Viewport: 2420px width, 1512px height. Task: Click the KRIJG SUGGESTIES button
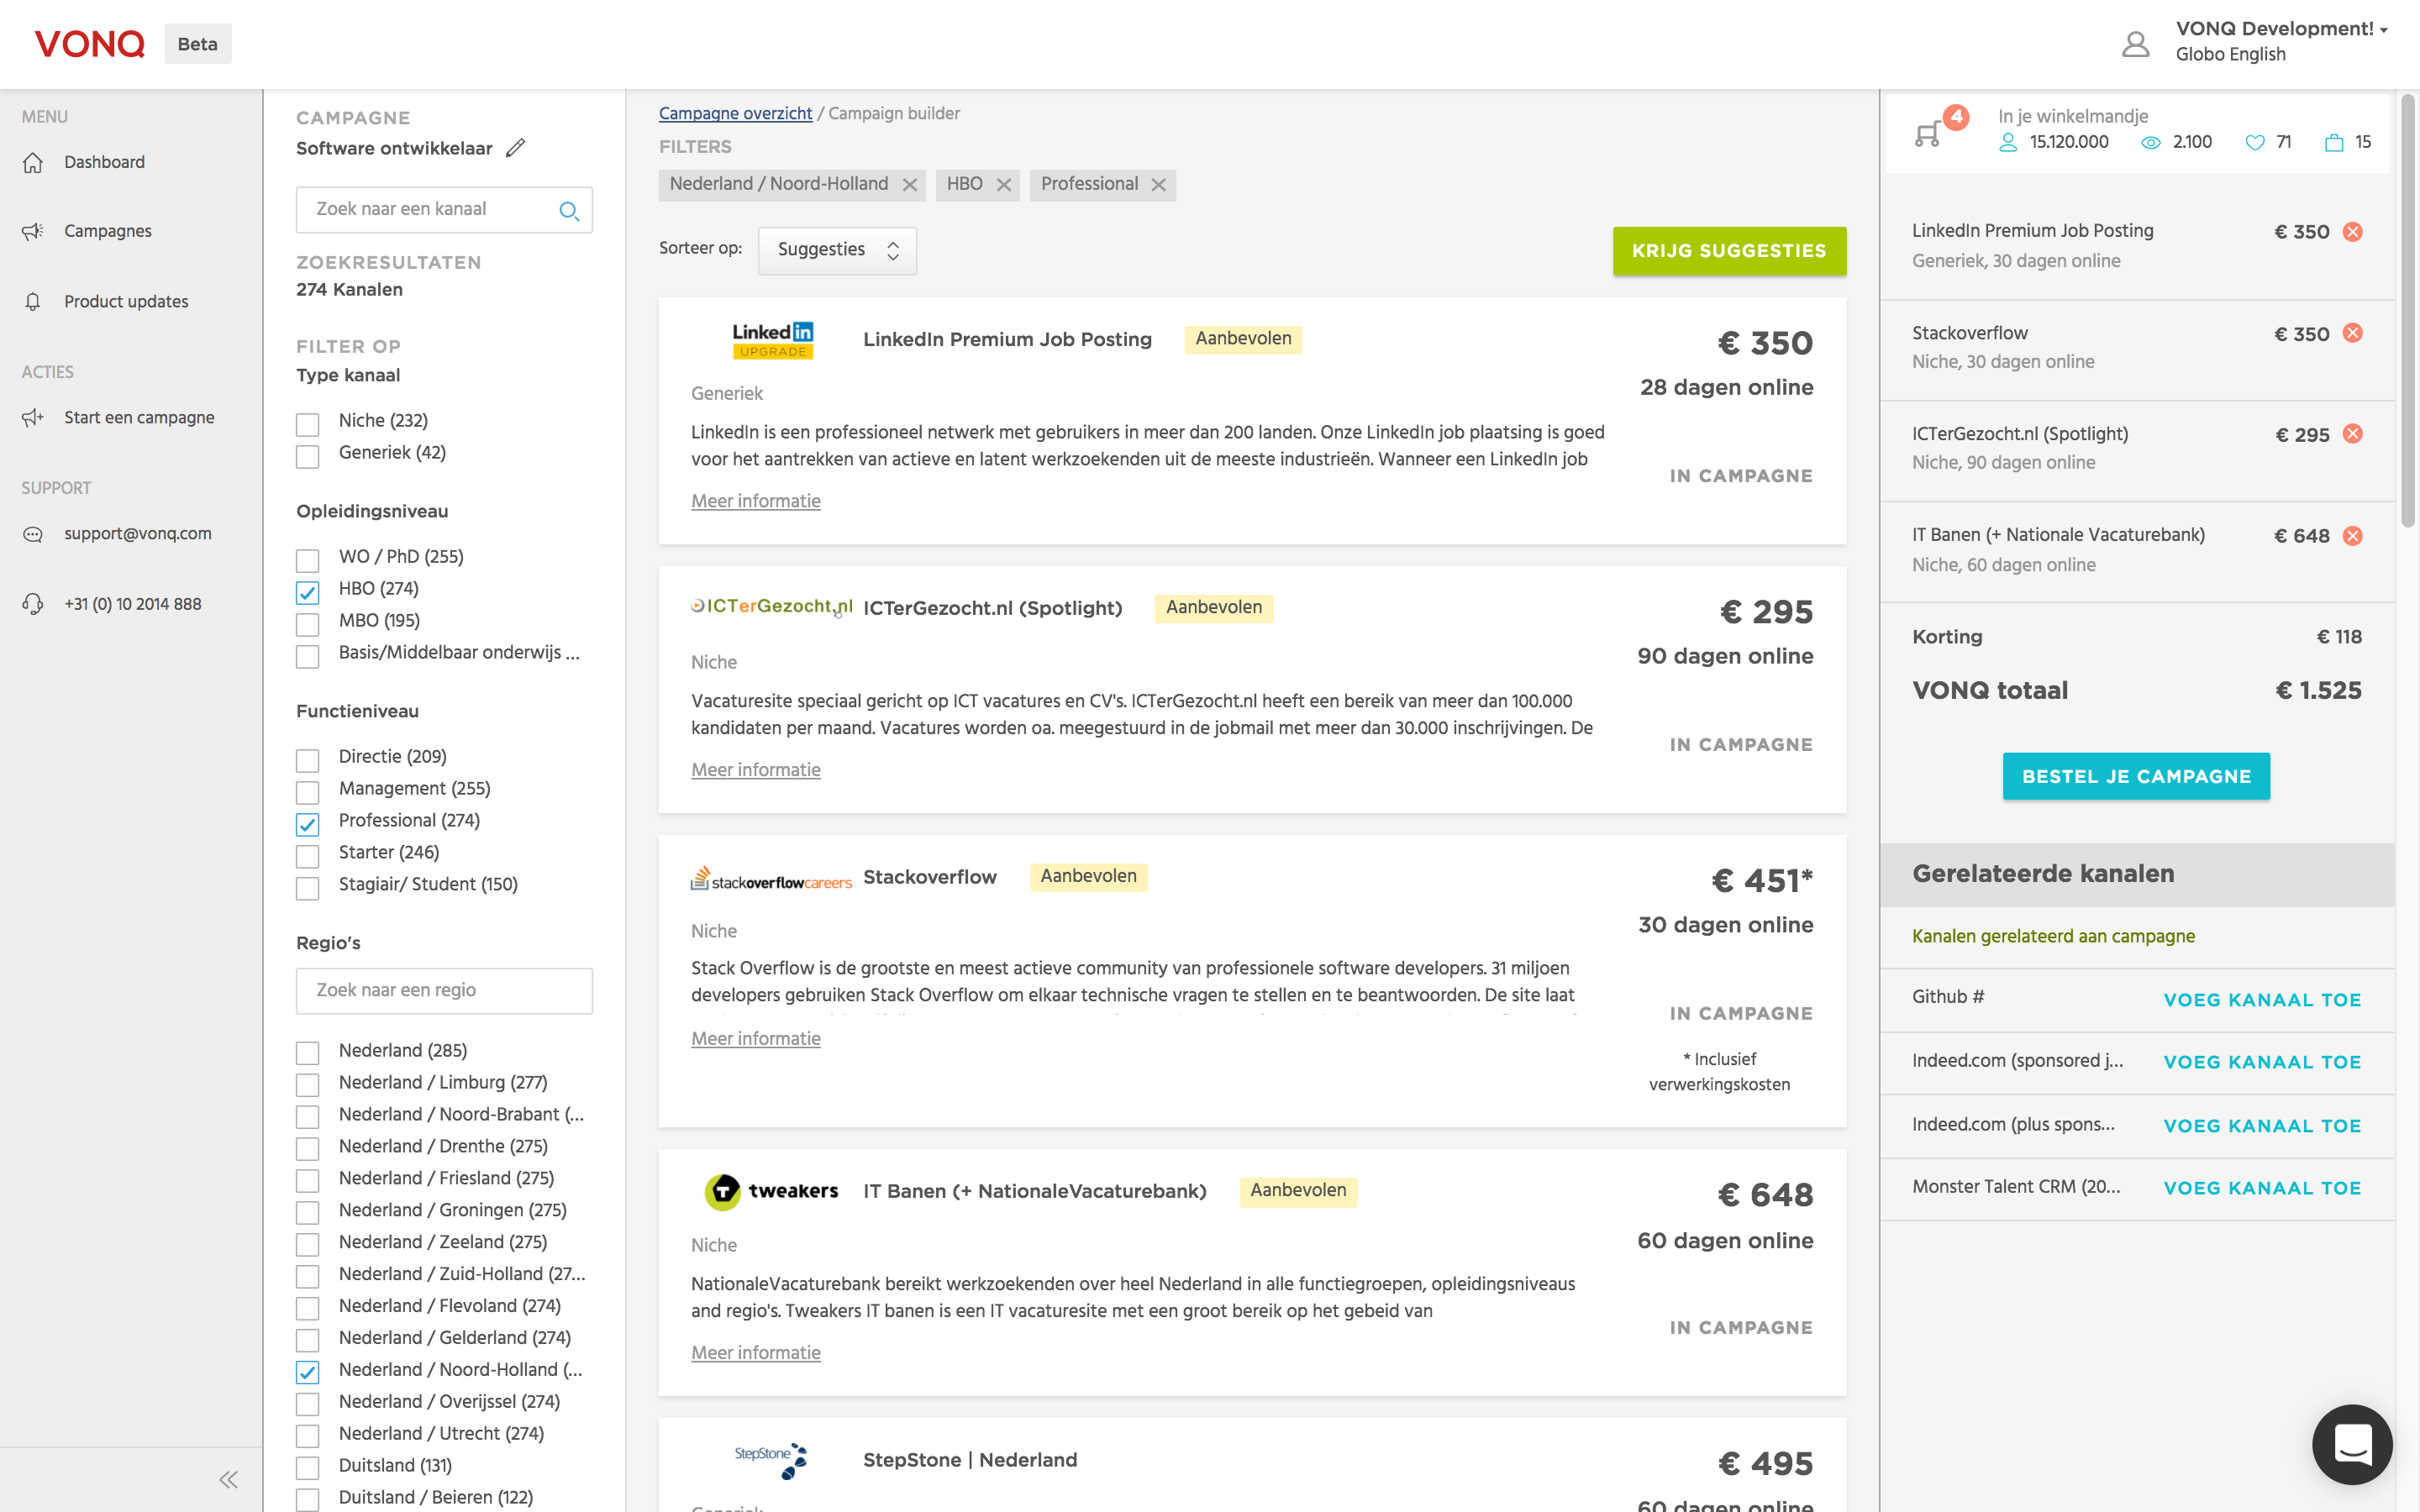[1729, 251]
